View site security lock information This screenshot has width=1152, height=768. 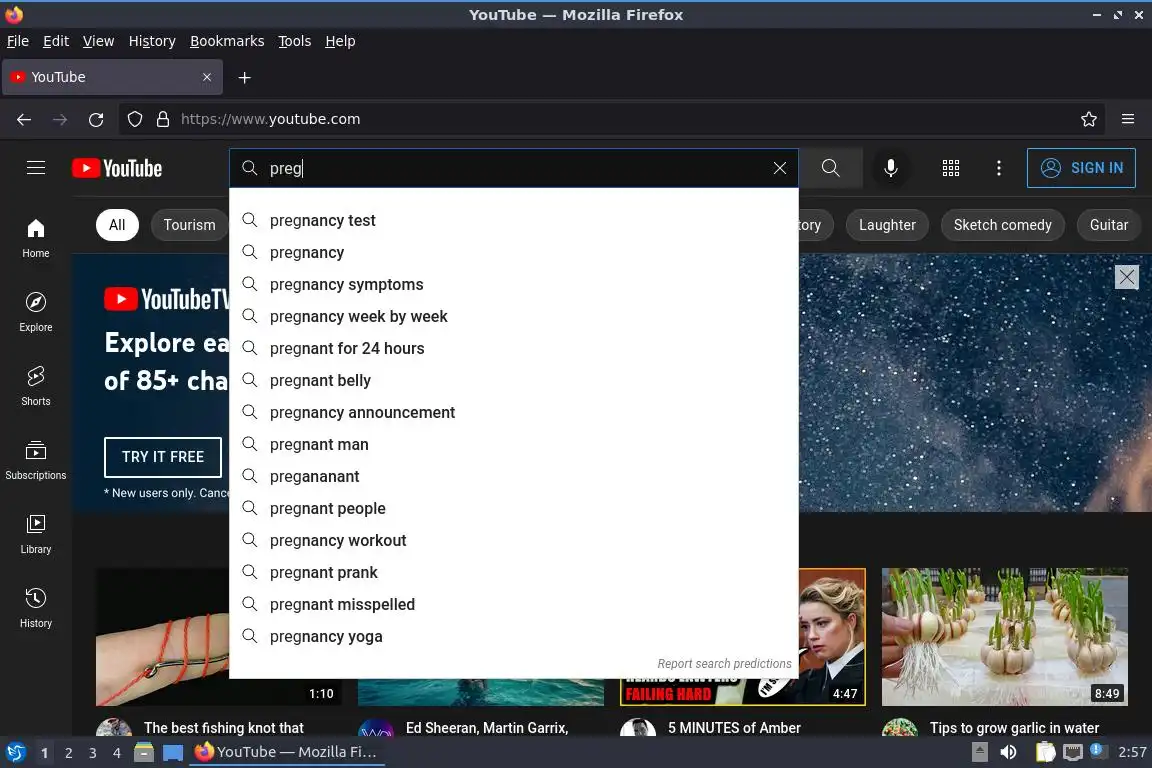point(163,119)
